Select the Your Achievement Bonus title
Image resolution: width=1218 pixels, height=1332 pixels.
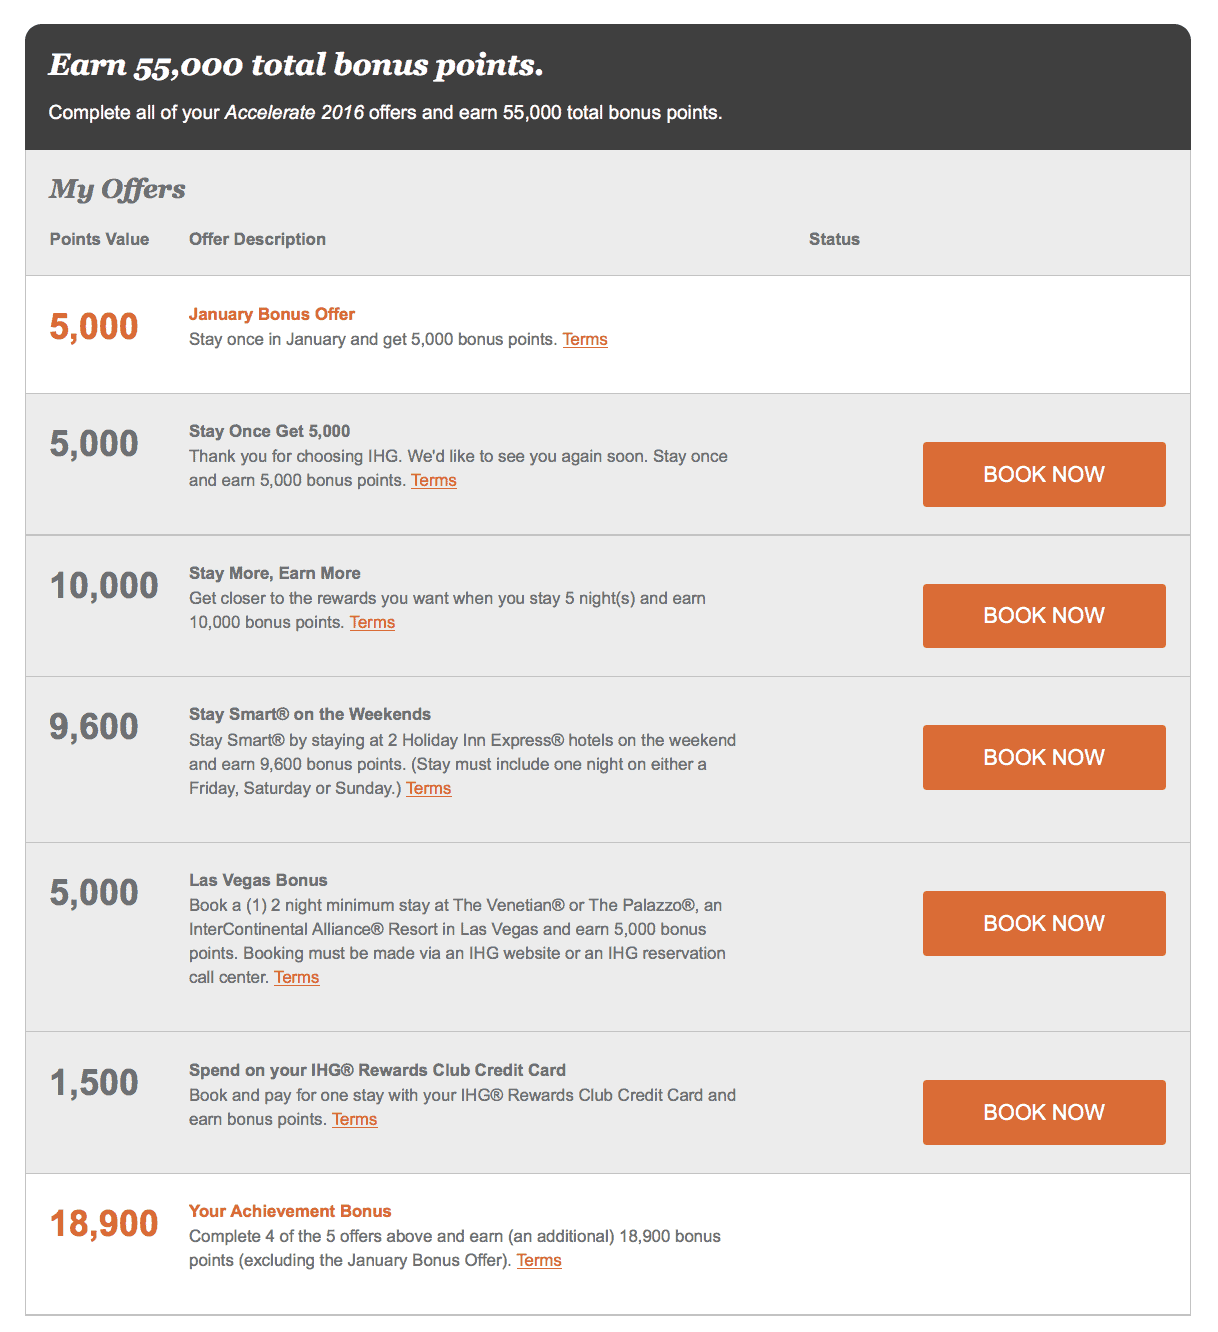click(290, 1211)
